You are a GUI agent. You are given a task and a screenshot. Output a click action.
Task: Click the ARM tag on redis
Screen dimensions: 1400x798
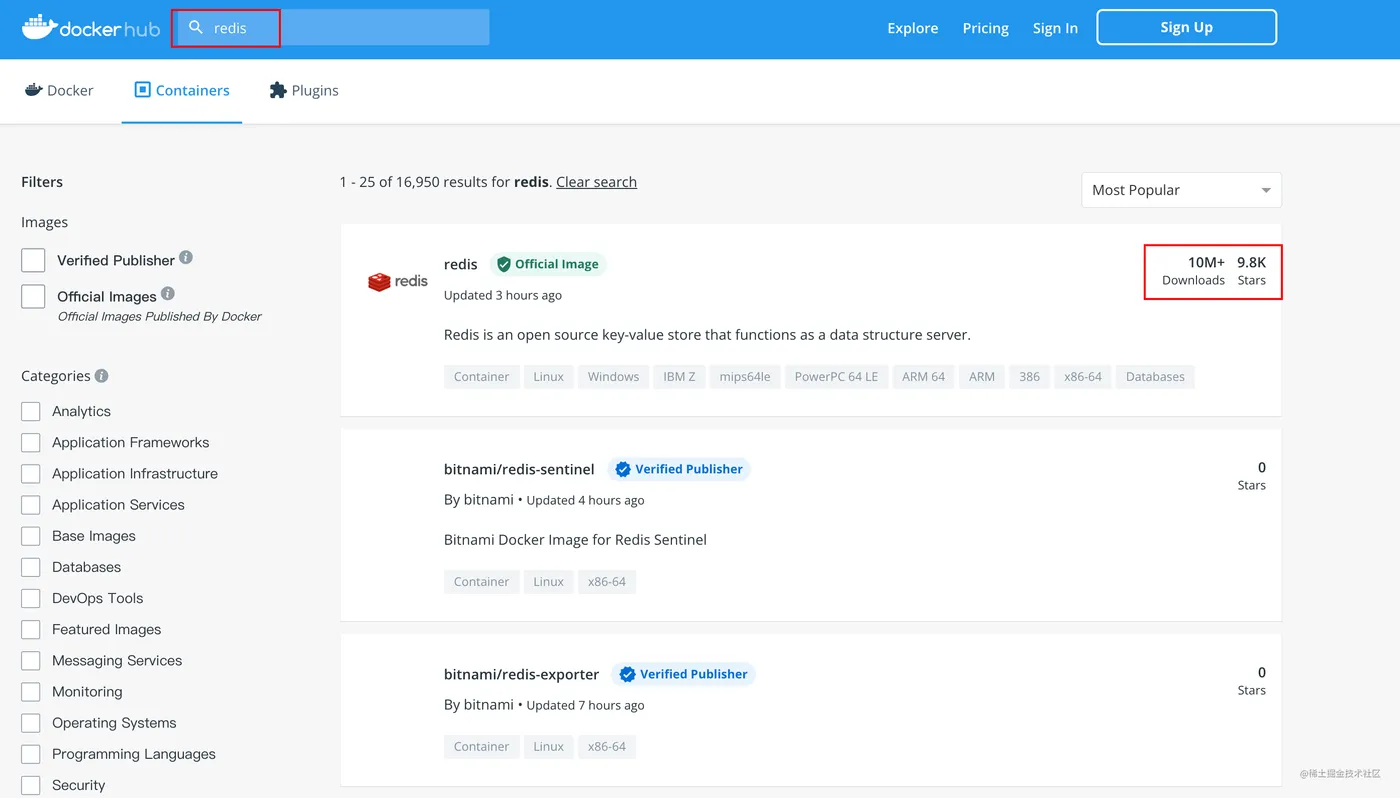click(x=982, y=377)
